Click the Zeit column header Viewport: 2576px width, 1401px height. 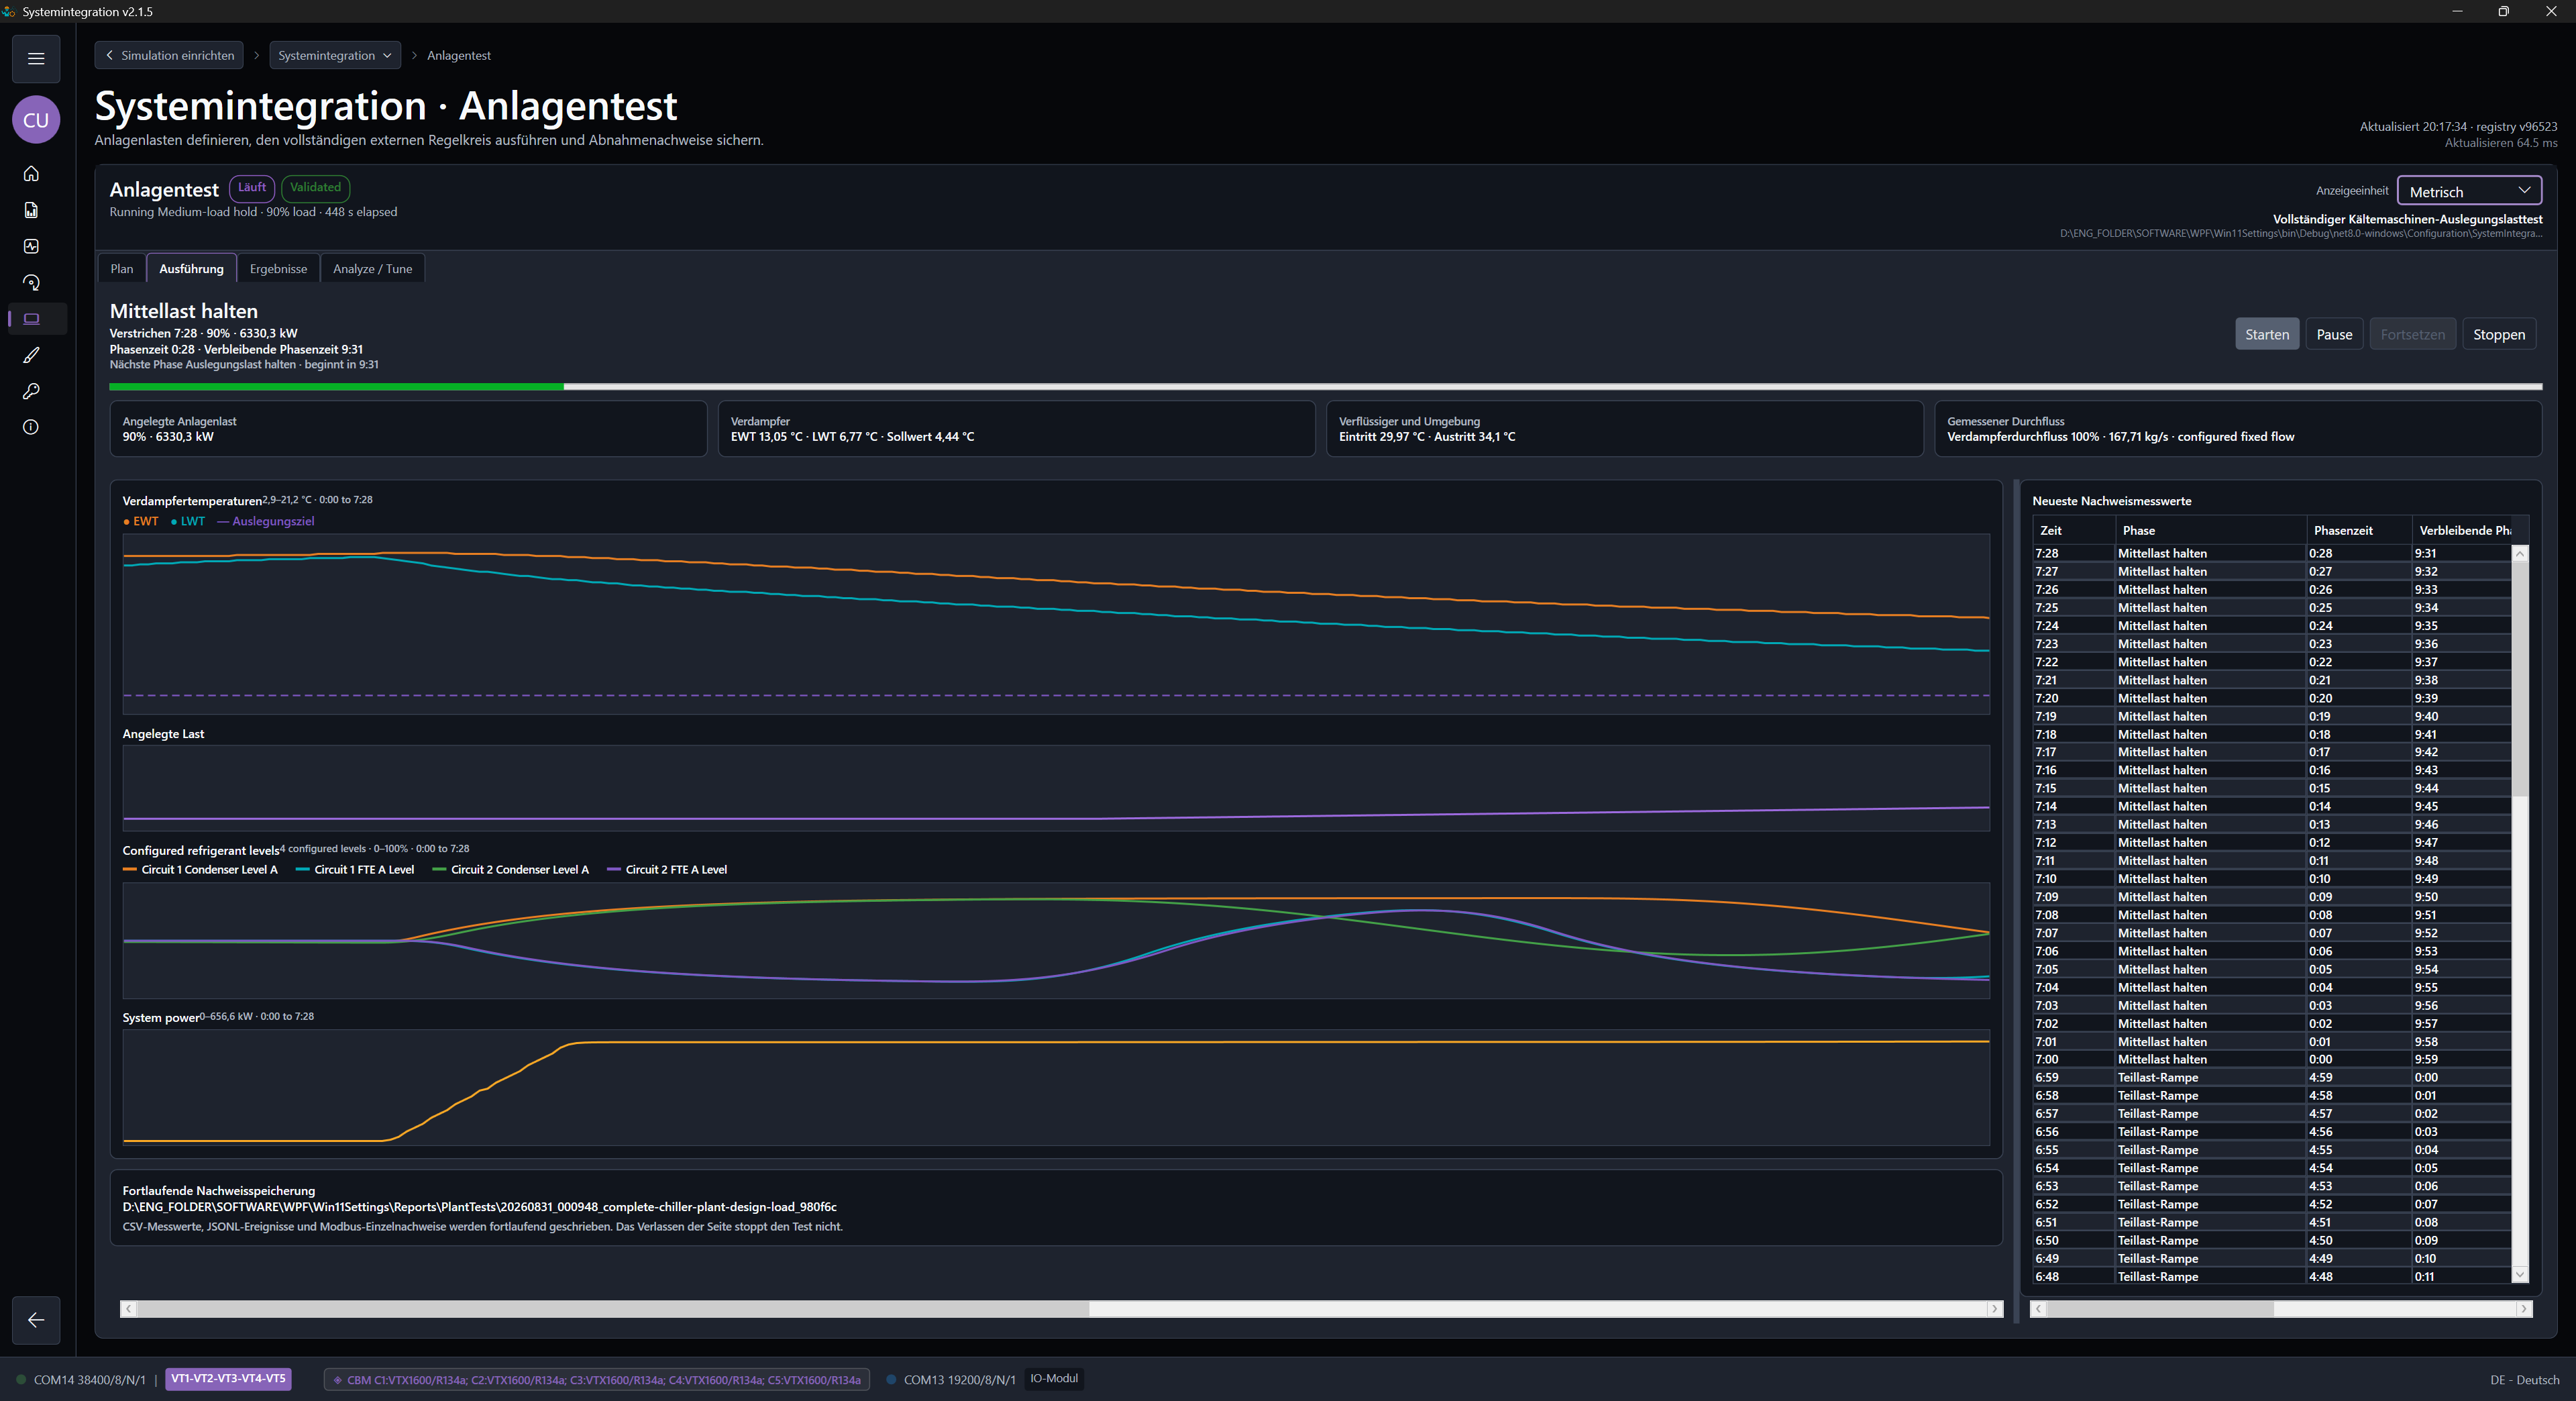(x=2074, y=531)
